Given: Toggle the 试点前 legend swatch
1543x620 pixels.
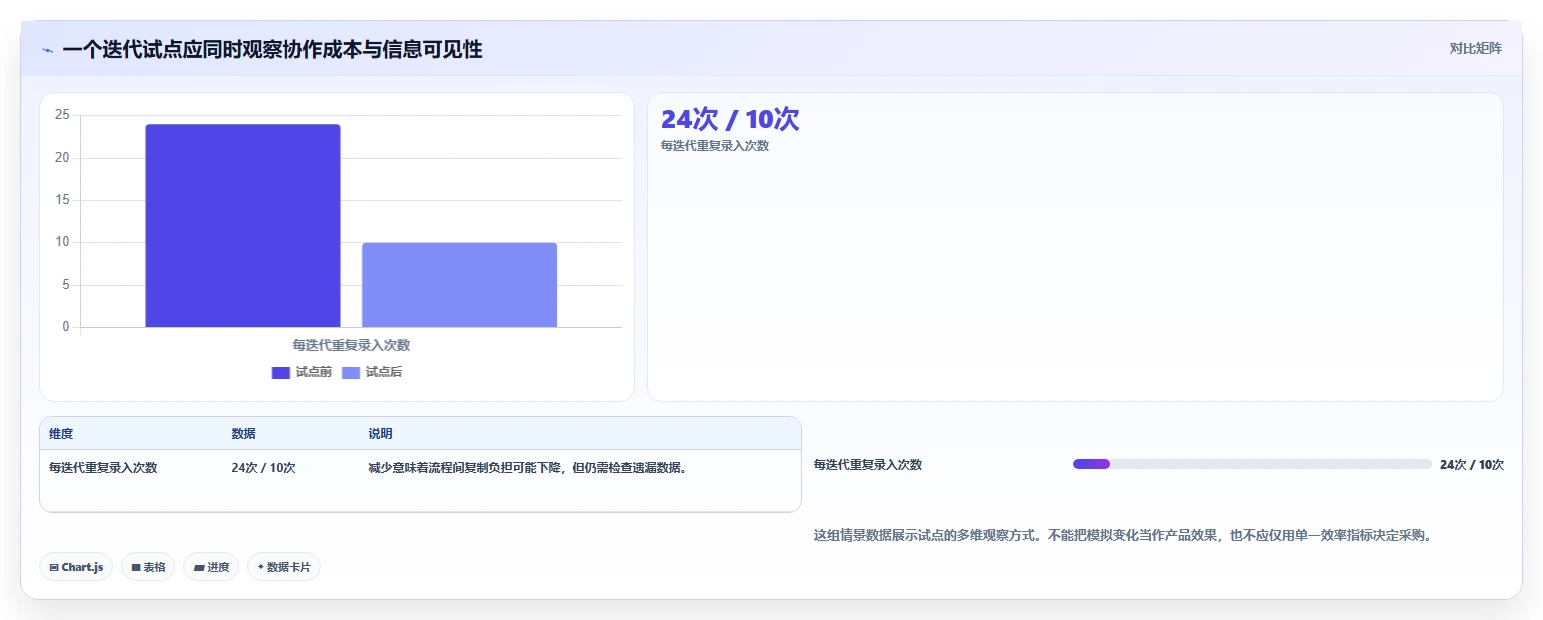Looking at the screenshot, I should [x=281, y=373].
